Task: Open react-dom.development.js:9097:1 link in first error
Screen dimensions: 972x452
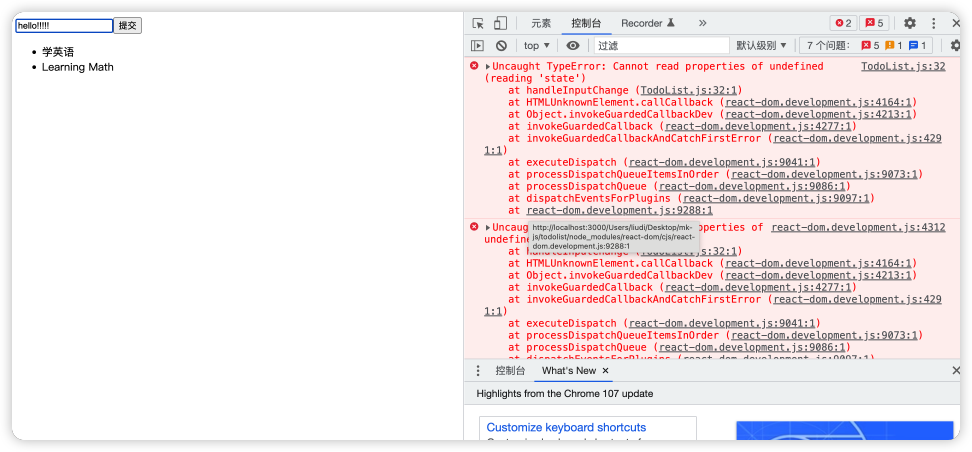Action: pos(775,198)
